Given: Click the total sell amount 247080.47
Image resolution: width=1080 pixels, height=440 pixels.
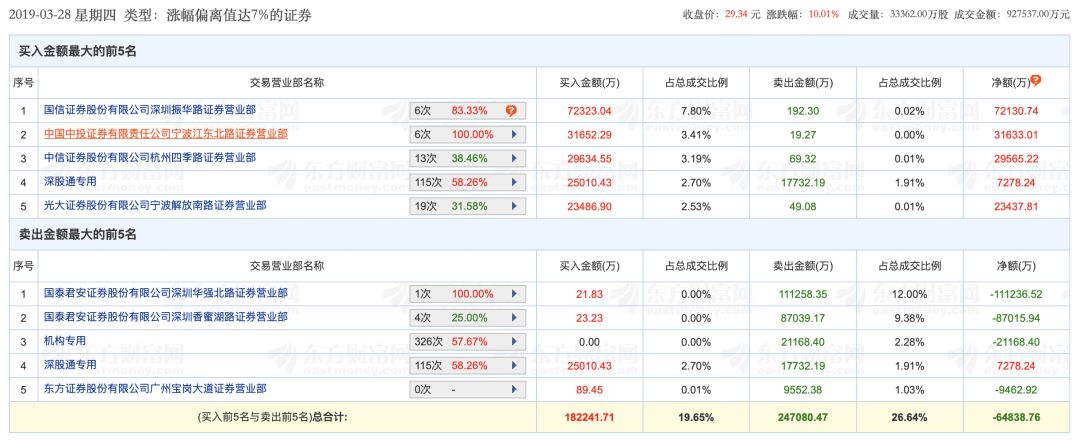Looking at the screenshot, I should pos(802,417).
